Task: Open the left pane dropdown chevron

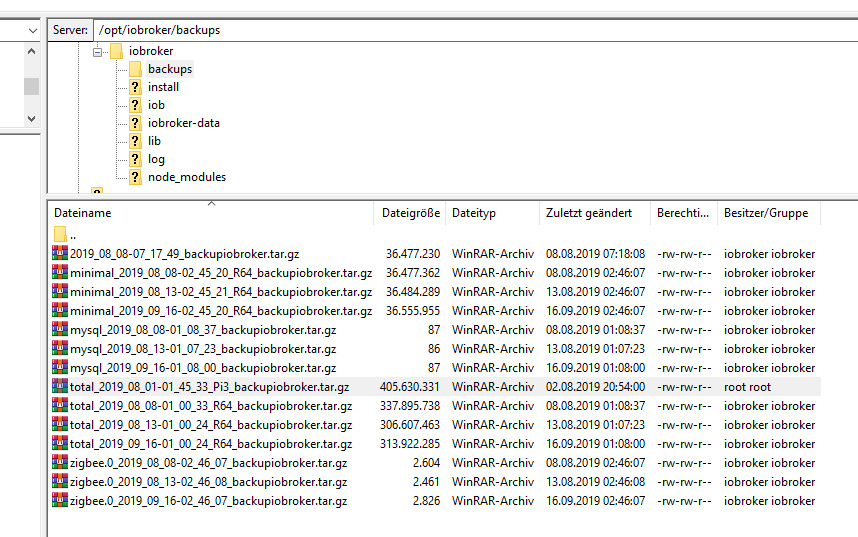Action: [x=33, y=31]
